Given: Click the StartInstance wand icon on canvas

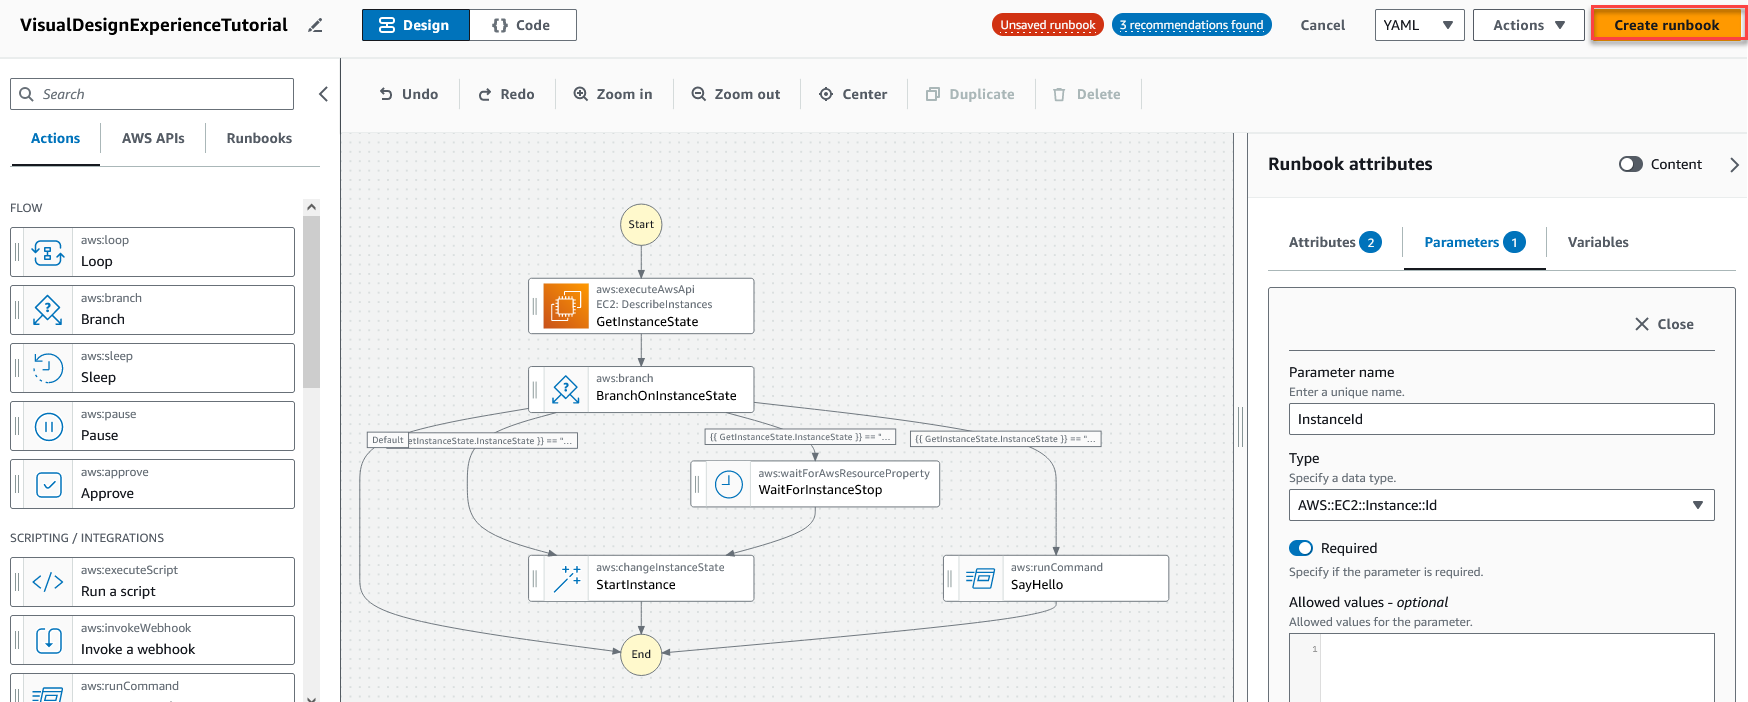Looking at the screenshot, I should click(567, 579).
